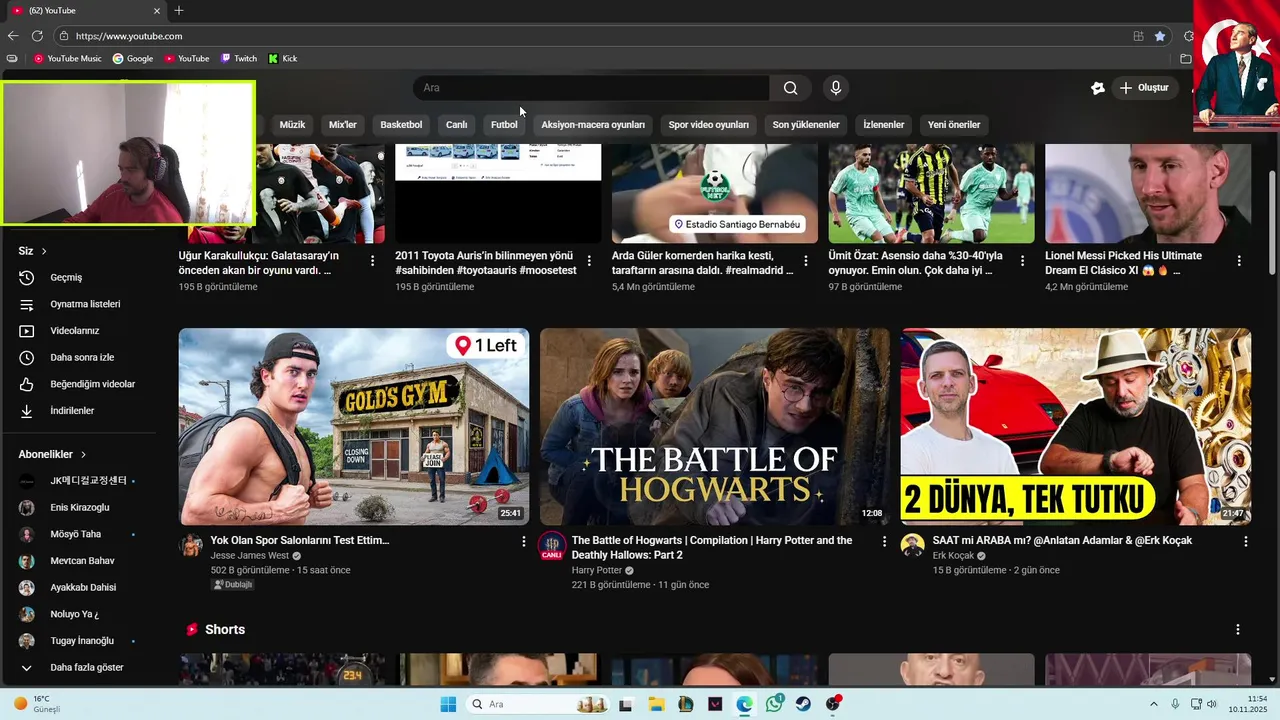Select the Futbol filter chip

click(x=504, y=125)
